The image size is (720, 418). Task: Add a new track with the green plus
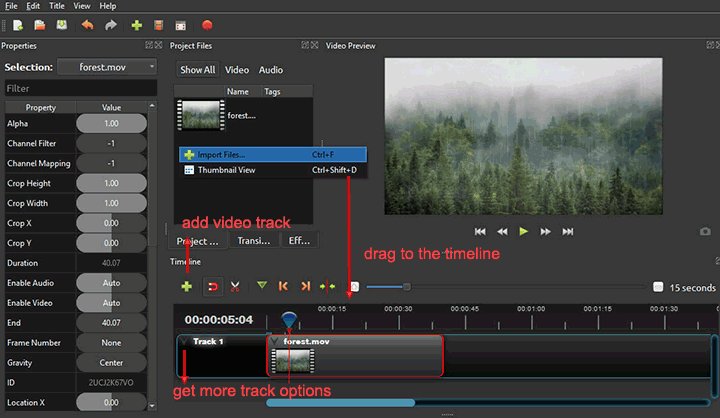[186, 286]
